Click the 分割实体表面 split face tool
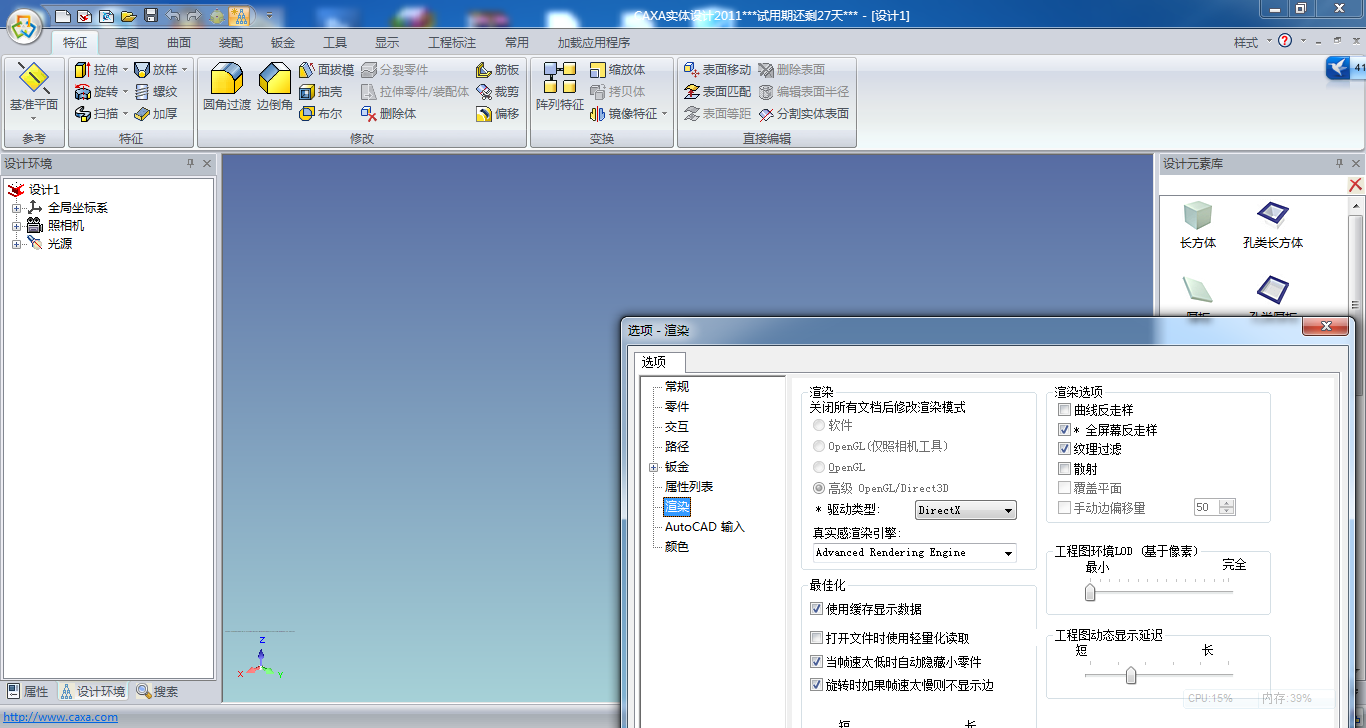Viewport: 1366px width, 728px height. click(804, 114)
